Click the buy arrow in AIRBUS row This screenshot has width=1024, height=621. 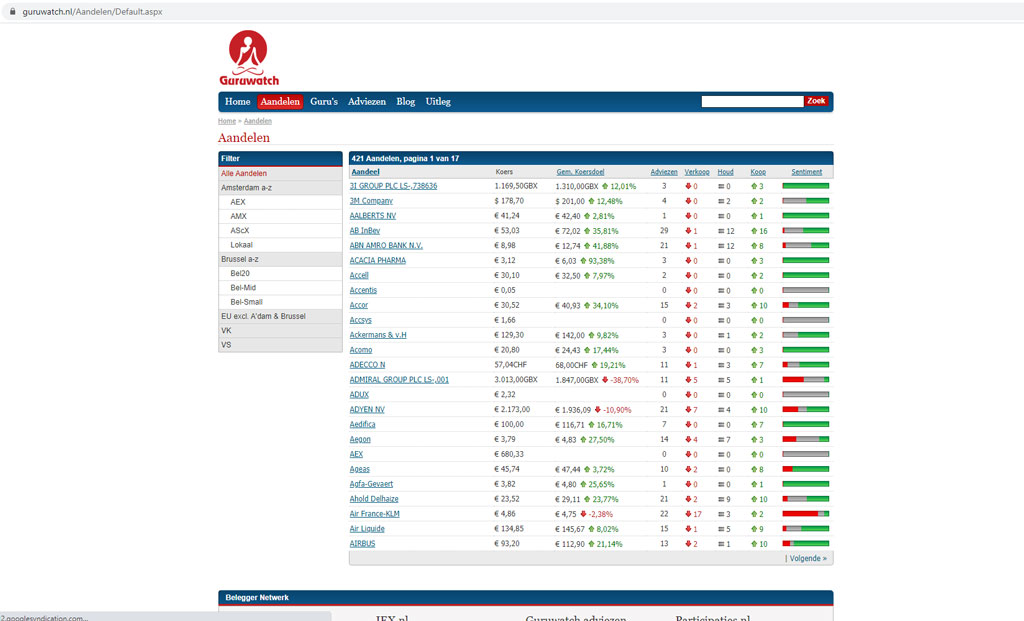coord(754,544)
